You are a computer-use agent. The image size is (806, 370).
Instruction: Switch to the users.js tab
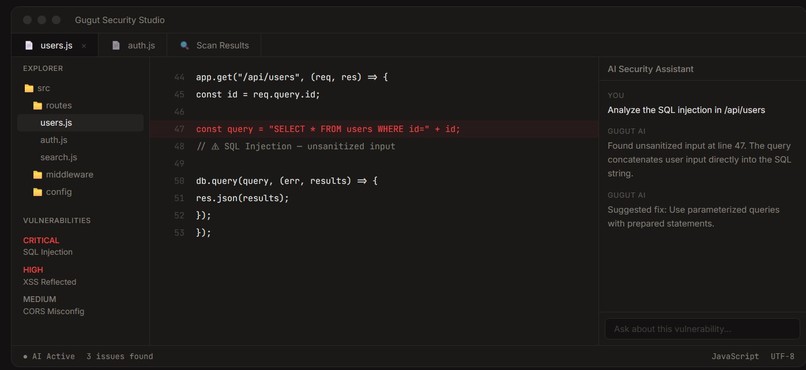click(55, 45)
